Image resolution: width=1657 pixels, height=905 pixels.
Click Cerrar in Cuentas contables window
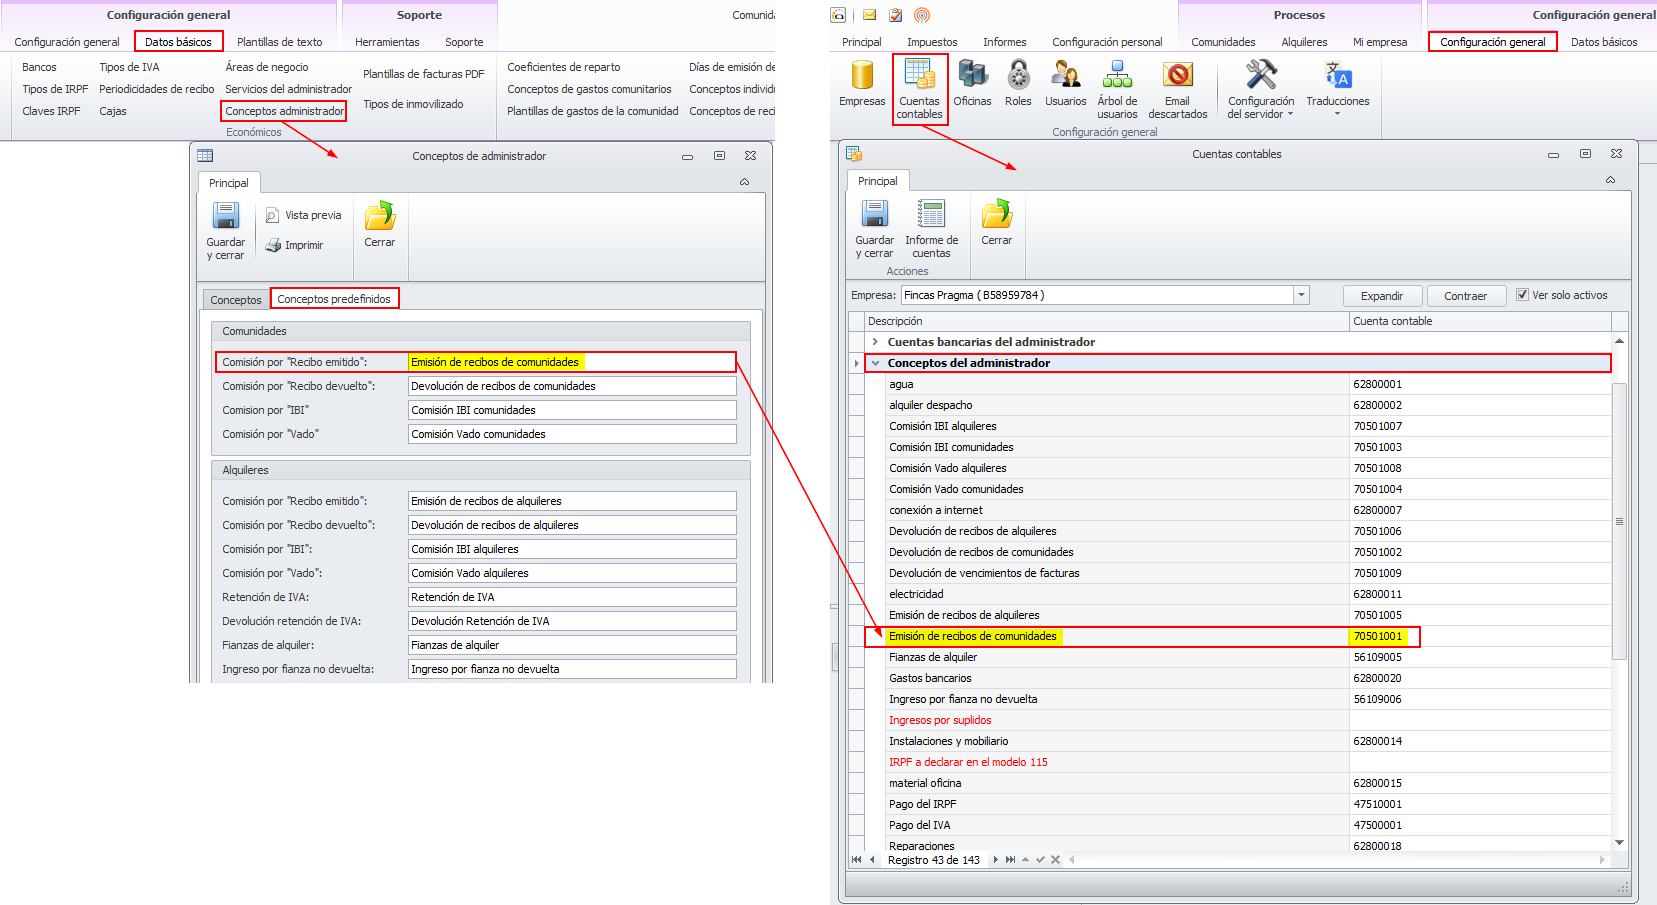pyautogui.click(x=997, y=223)
